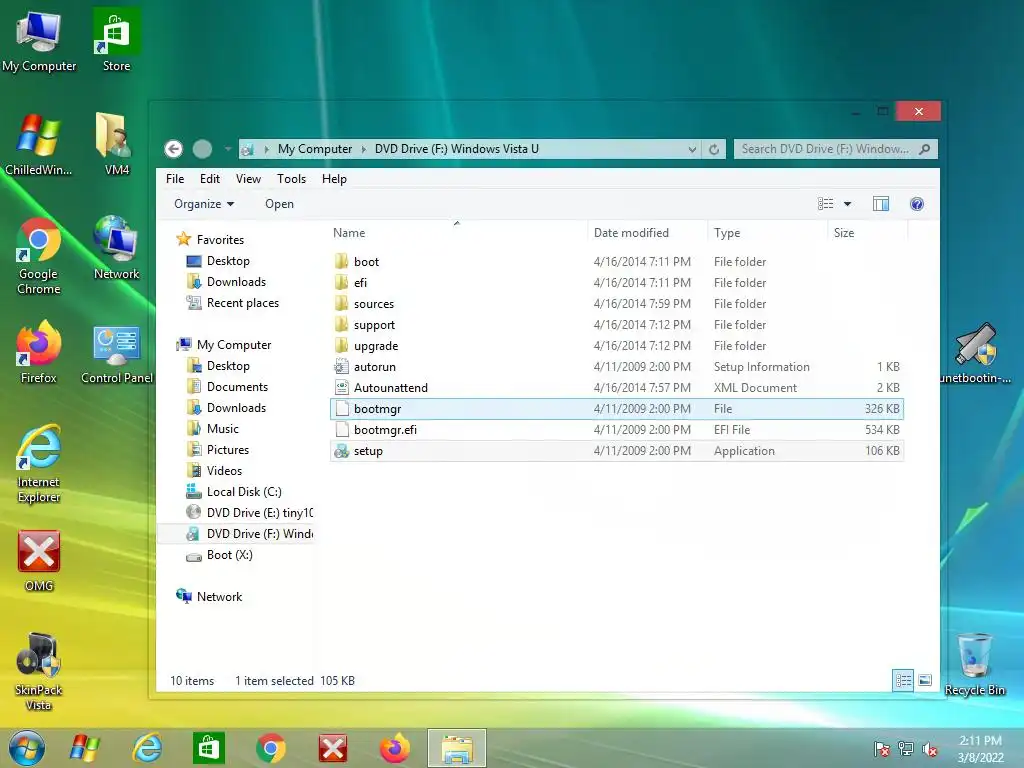This screenshot has height=768, width=1024.
Task: Click the Search DVD Drive input box
Action: click(827, 149)
